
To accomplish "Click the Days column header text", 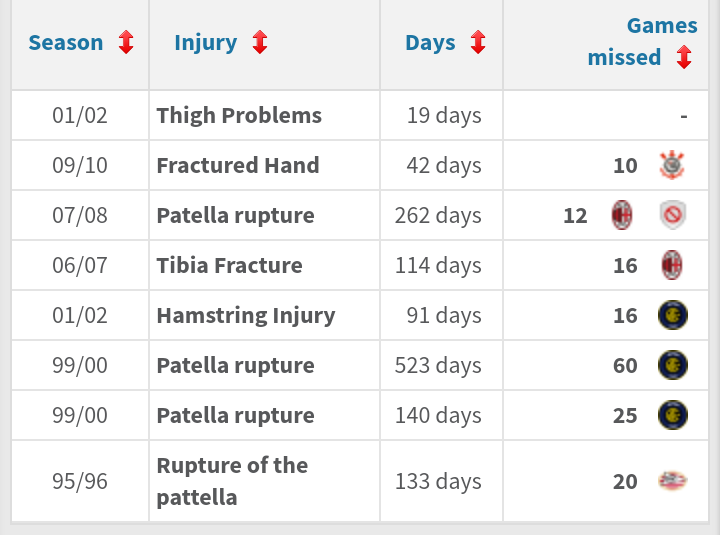I will tap(430, 43).
